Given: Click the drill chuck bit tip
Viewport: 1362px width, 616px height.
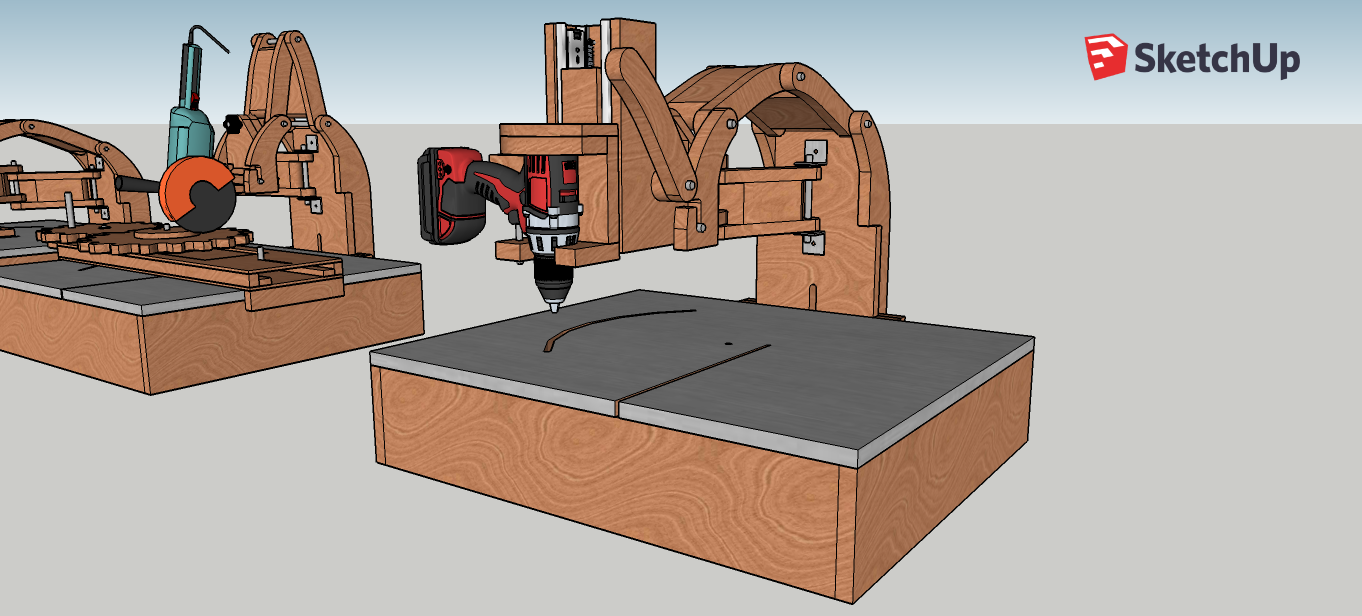Looking at the screenshot, I should pyautogui.click(x=553, y=306).
